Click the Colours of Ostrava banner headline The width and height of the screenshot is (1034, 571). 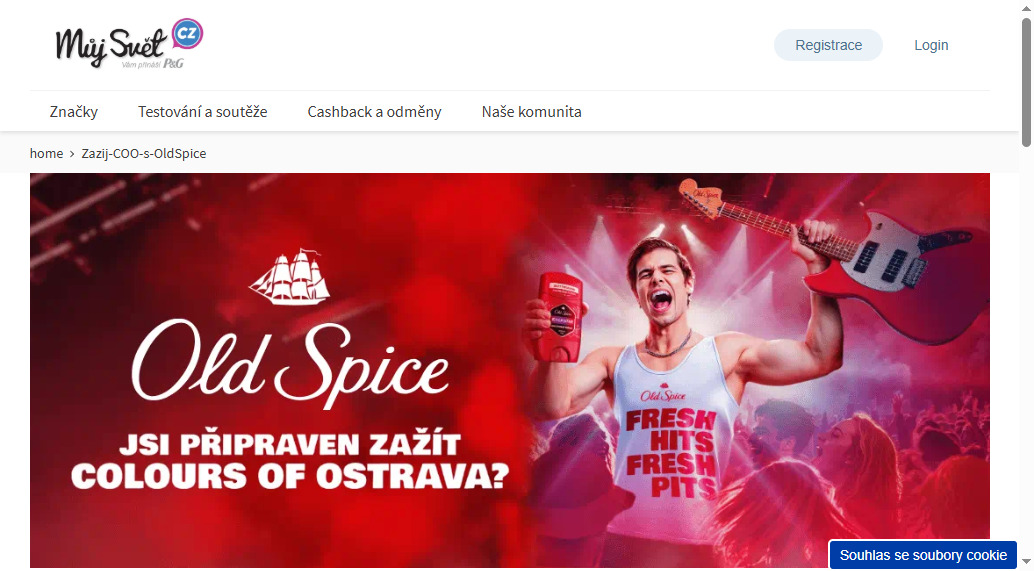click(290, 460)
